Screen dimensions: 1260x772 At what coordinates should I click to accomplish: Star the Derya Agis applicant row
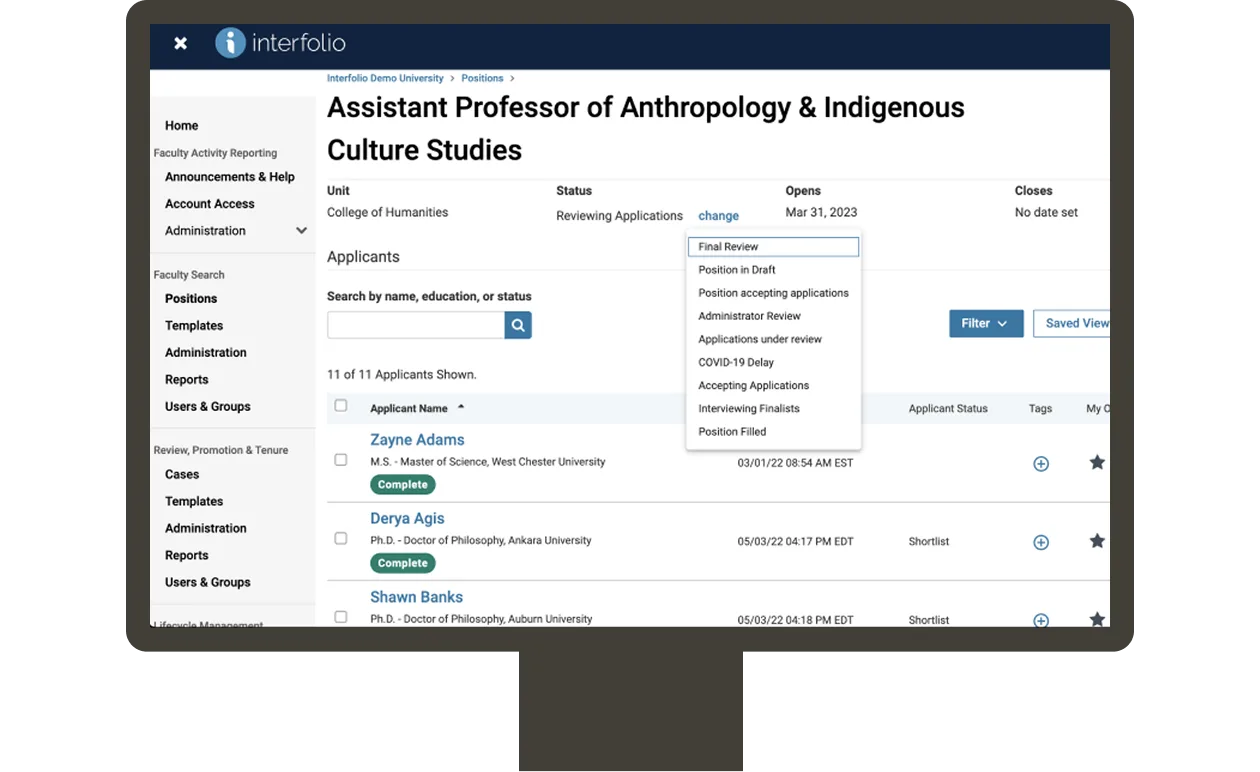coord(1097,541)
